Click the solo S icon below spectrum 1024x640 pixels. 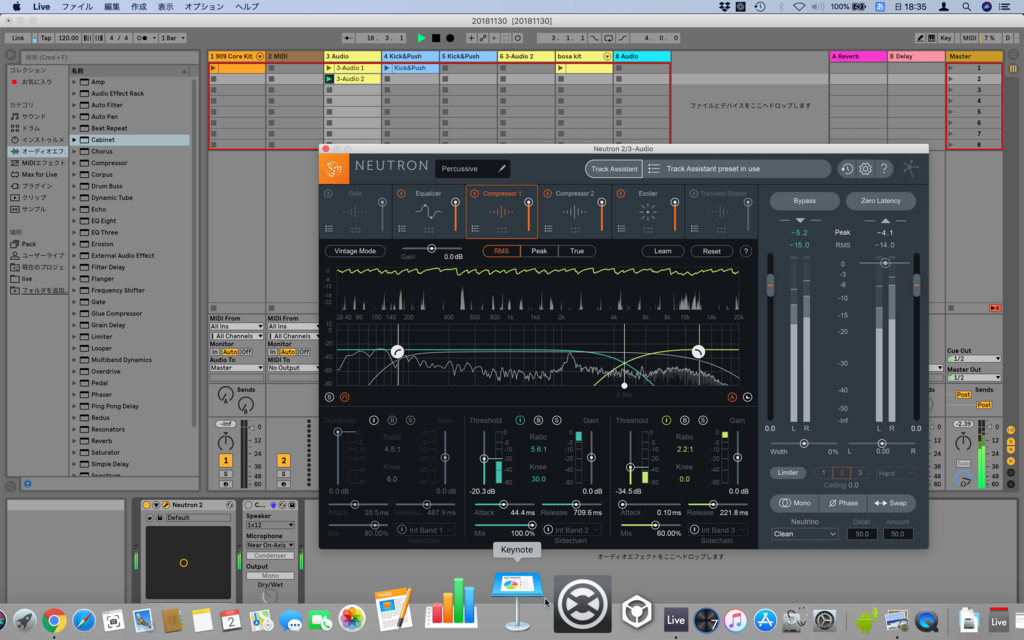pos(329,397)
